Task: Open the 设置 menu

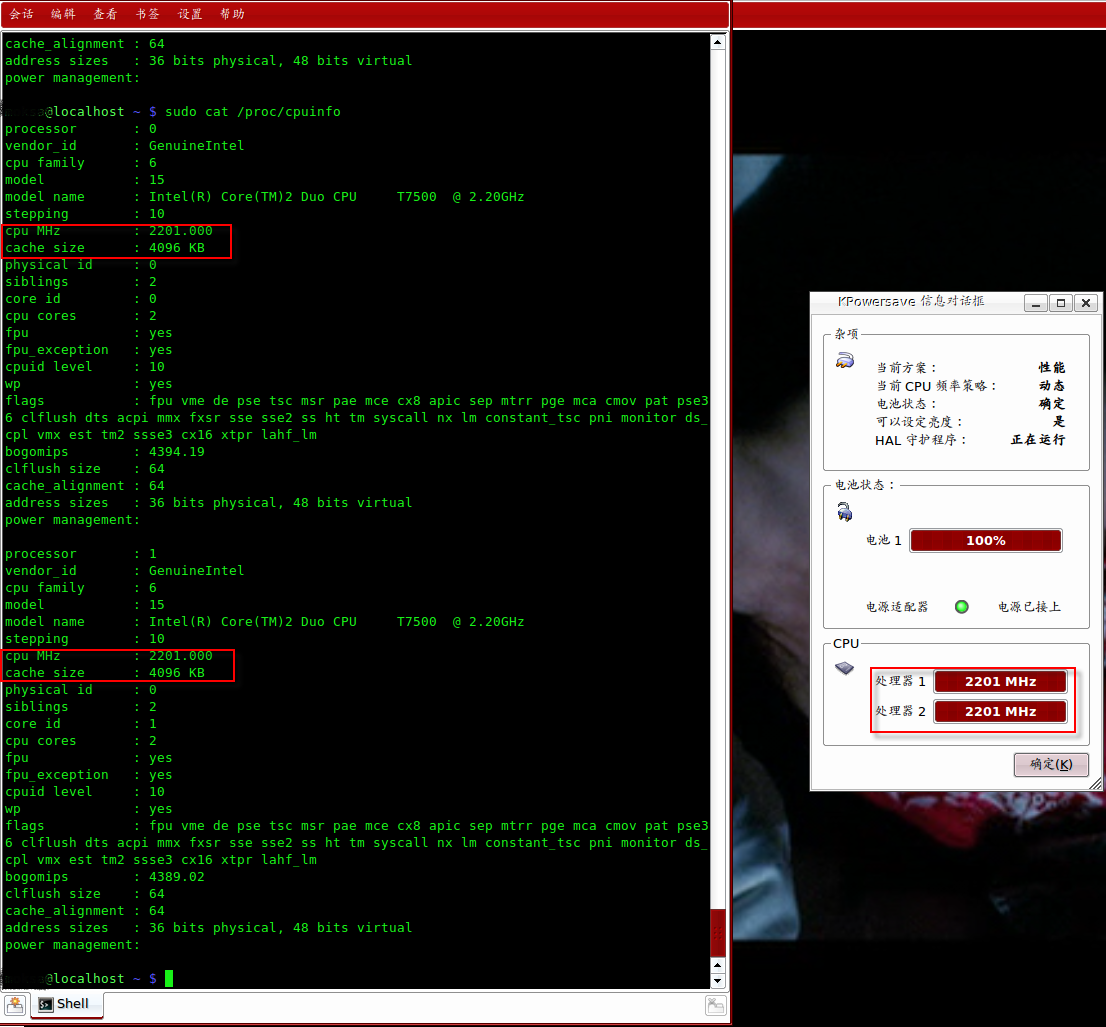Action: coord(190,14)
